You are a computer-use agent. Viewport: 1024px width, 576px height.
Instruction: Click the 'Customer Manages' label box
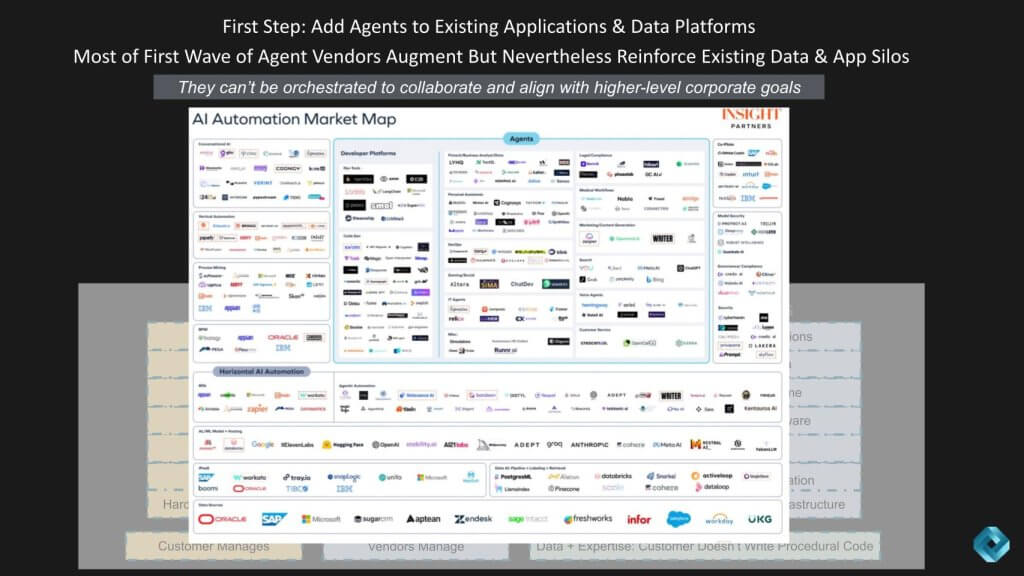point(214,547)
